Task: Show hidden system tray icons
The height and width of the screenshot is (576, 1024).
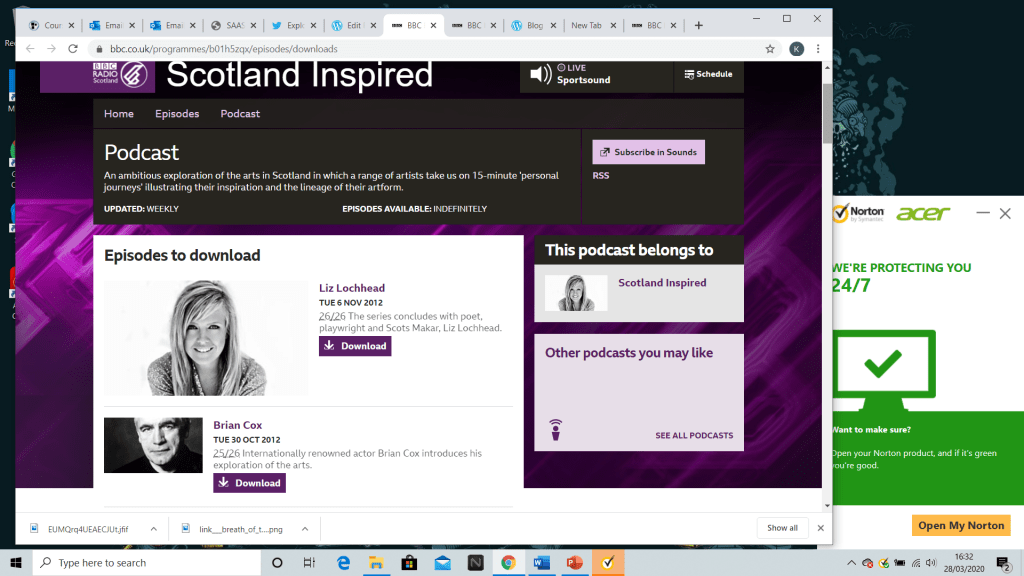Action: coord(850,562)
